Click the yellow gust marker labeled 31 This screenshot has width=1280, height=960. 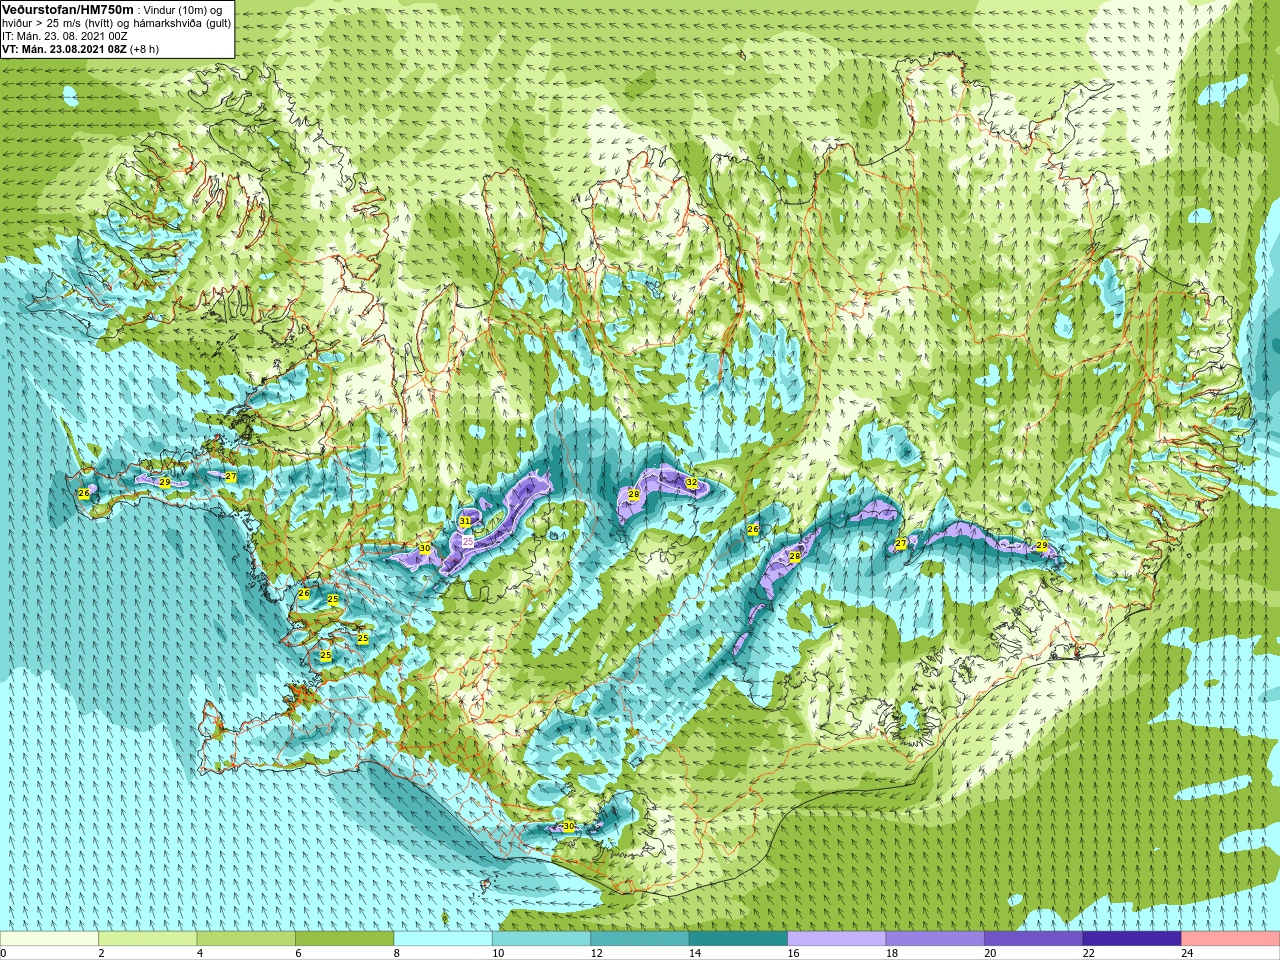pyautogui.click(x=465, y=521)
